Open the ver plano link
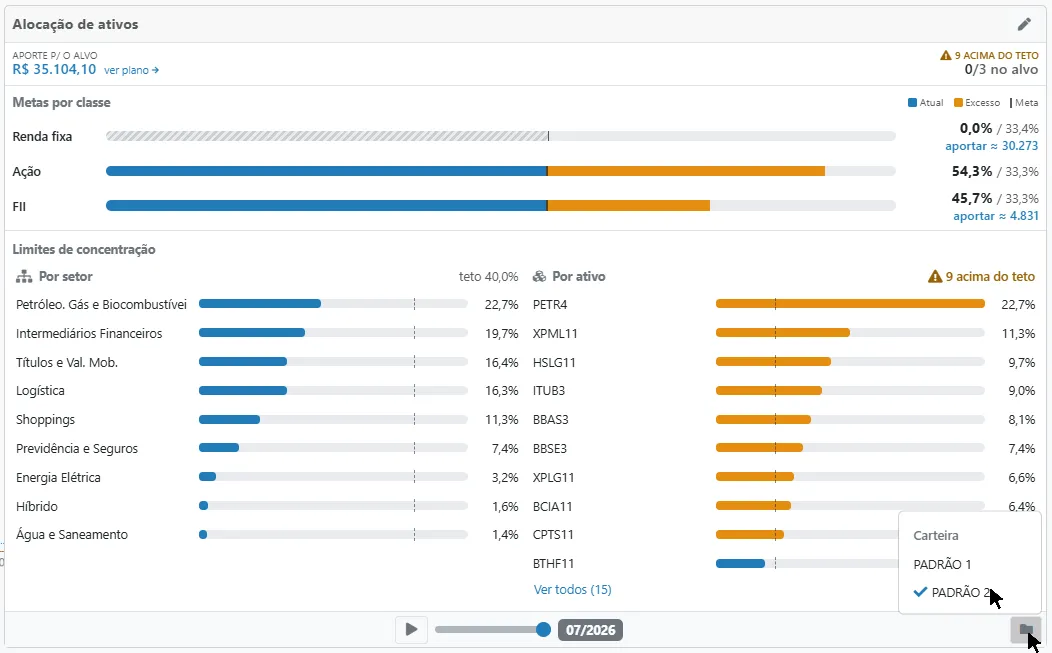This screenshot has height=653, width=1052. (x=132, y=70)
